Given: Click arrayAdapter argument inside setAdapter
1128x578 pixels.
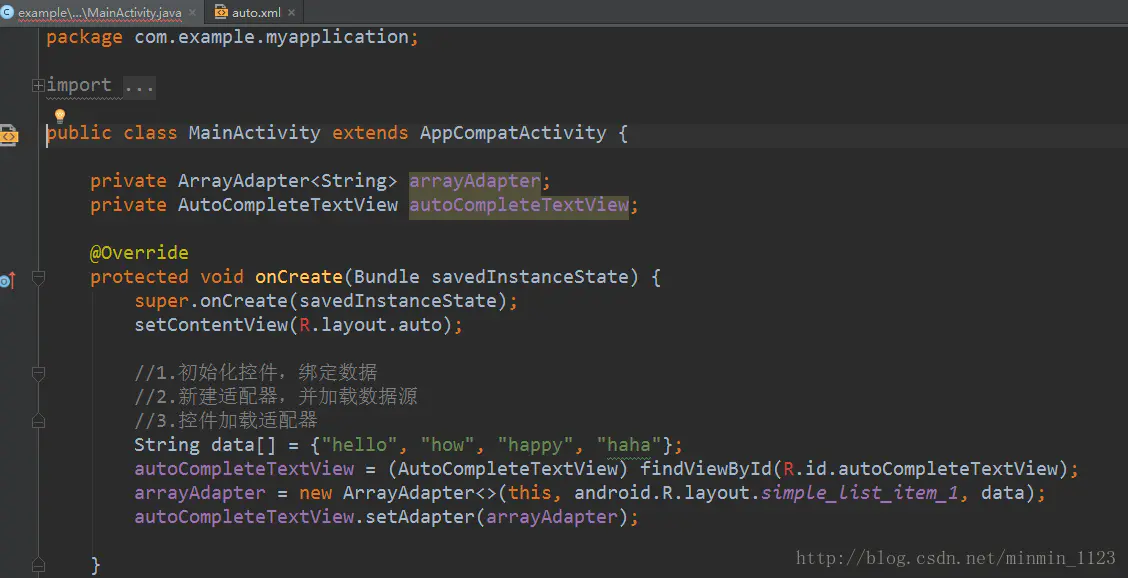Looking at the screenshot, I should point(552,517).
